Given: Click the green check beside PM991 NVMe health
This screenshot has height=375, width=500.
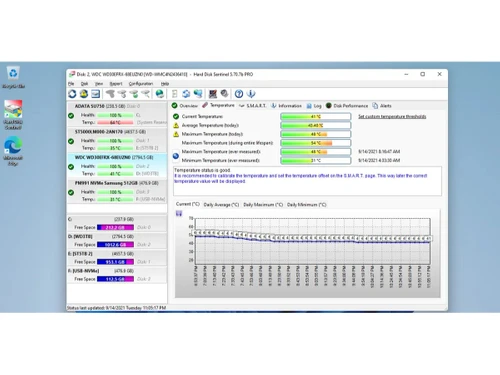Looking at the screenshot, I should coord(71,192).
